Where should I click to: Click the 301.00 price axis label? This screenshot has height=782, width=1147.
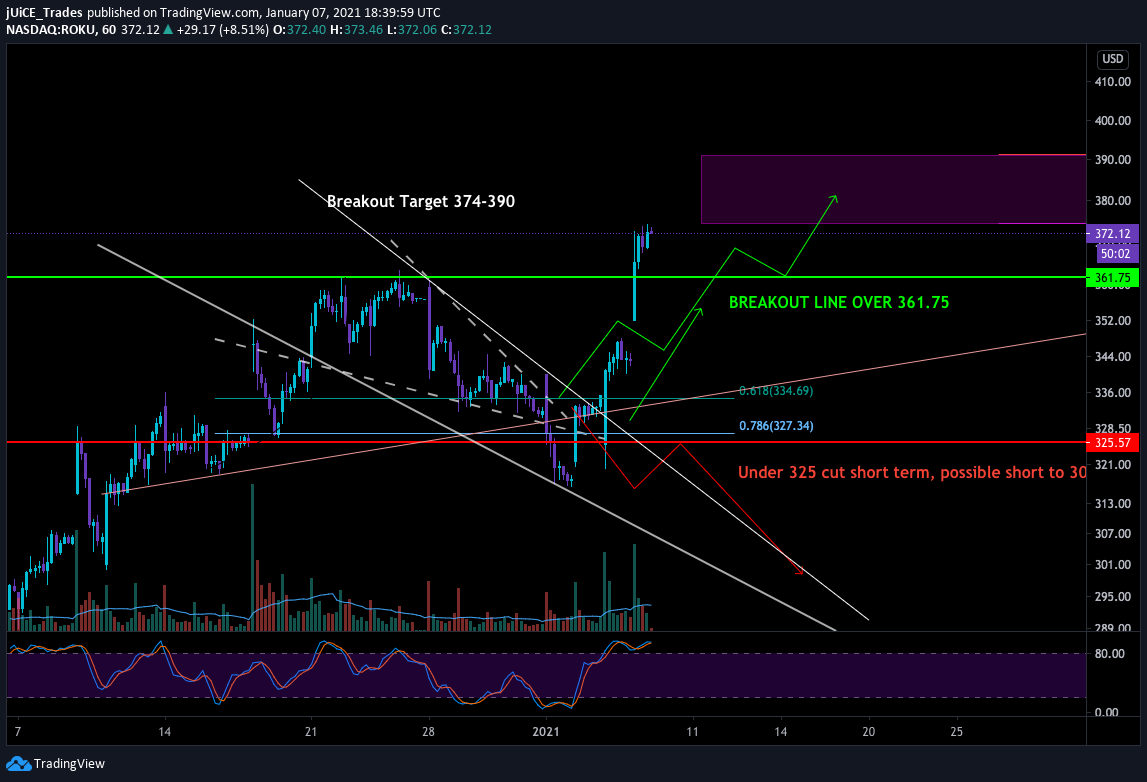coord(1113,565)
